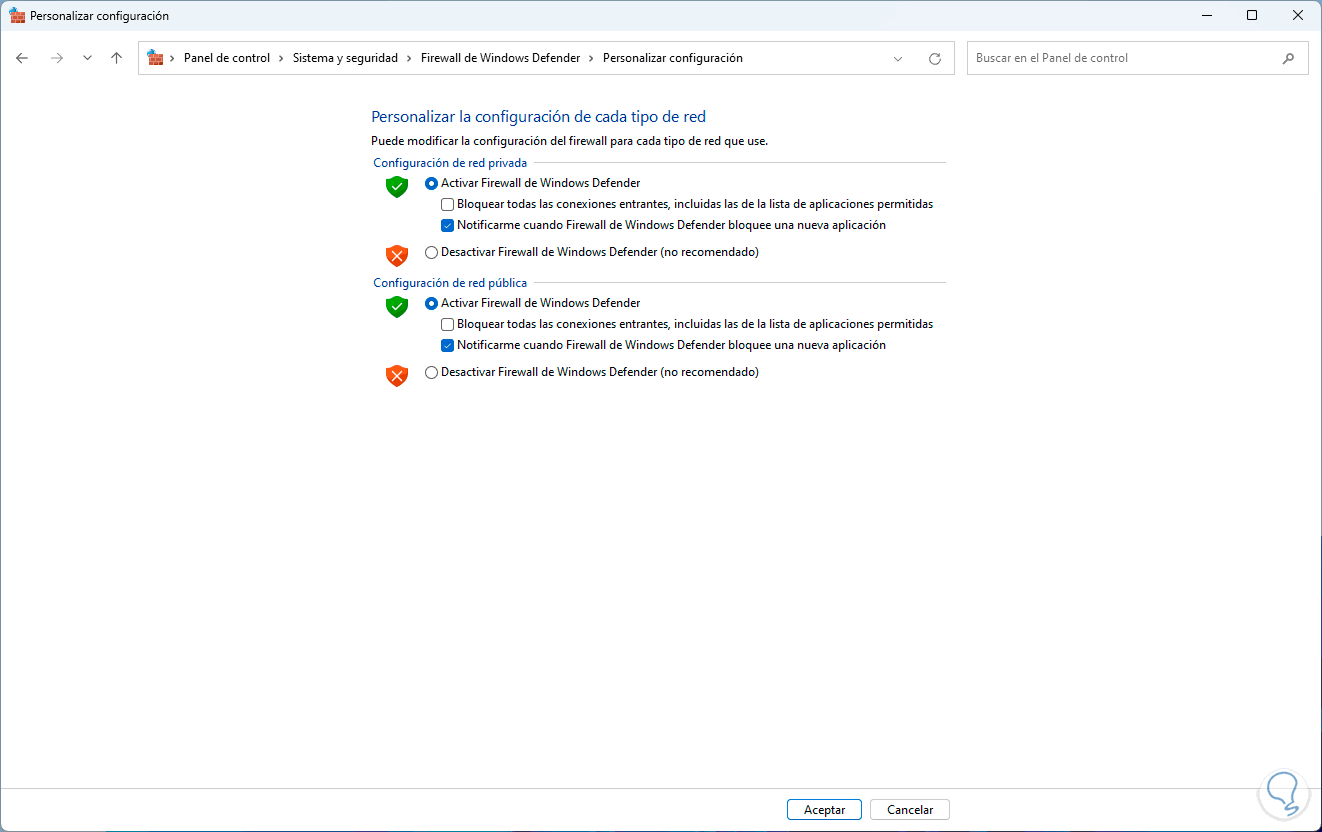Open 'Sistema y seguridad' breadcrumb
This screenshot has height=832, width=1322.
[x=345, y=58]
